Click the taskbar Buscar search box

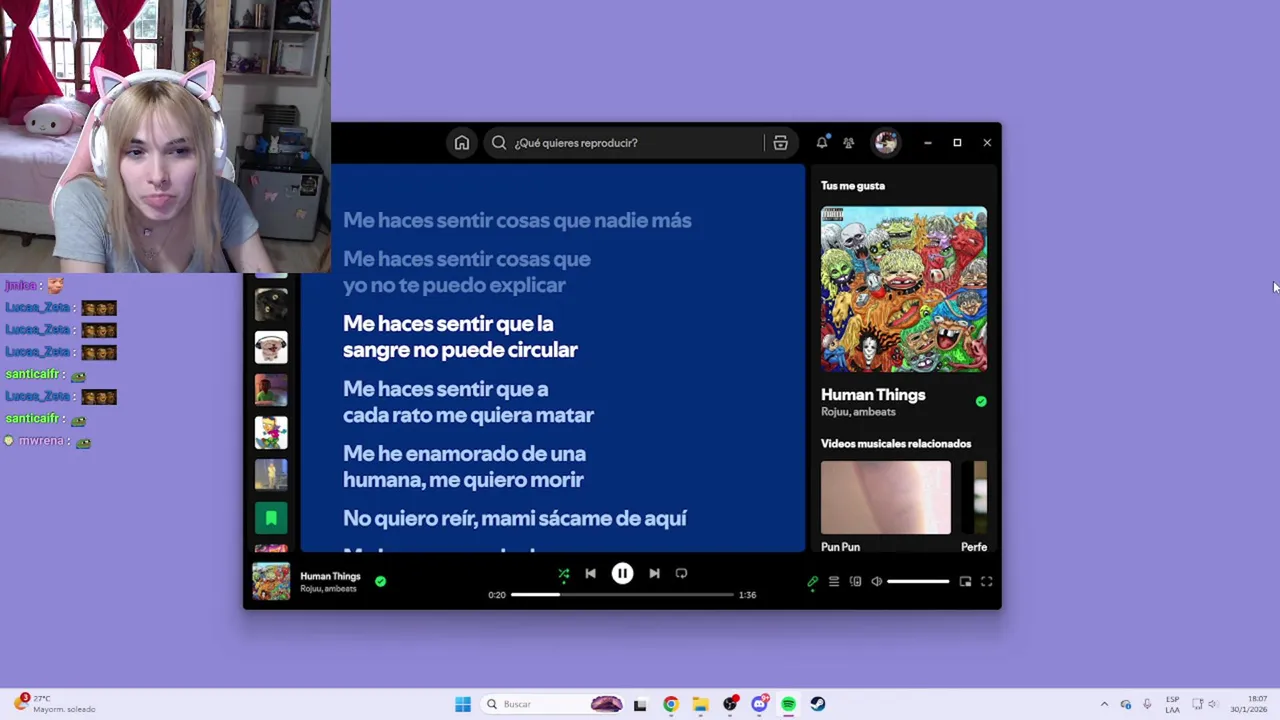pos(553,704)
